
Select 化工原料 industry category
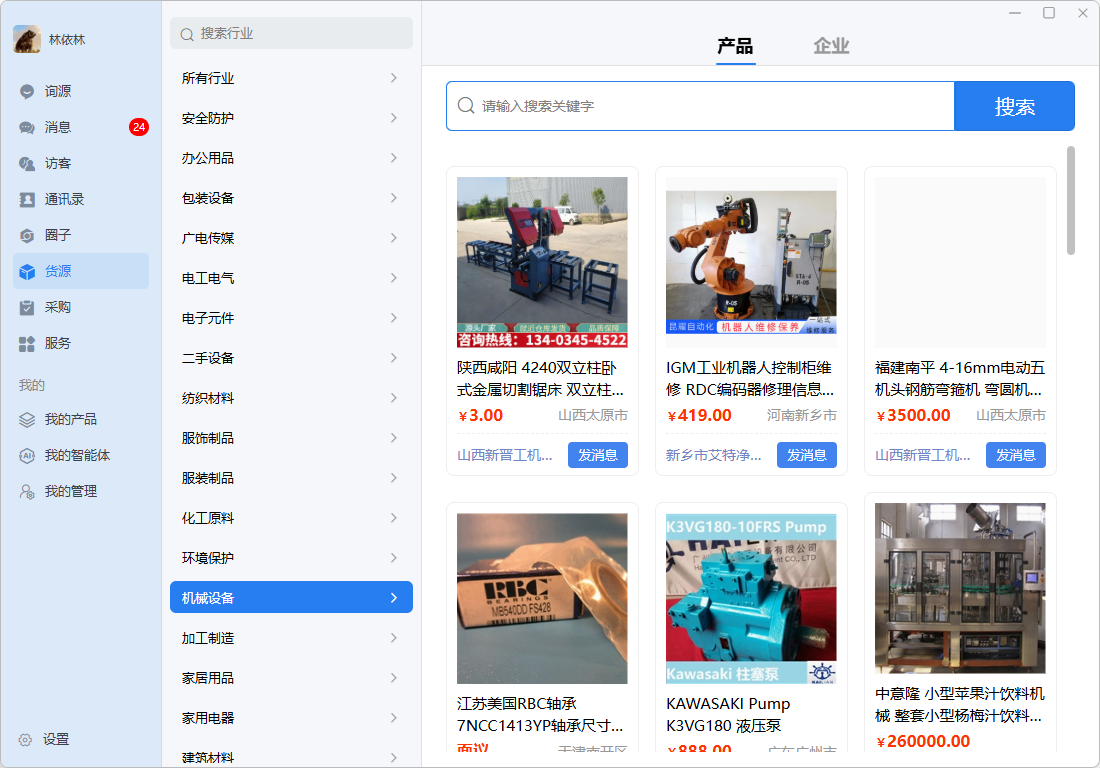click(x=291, y=518)
